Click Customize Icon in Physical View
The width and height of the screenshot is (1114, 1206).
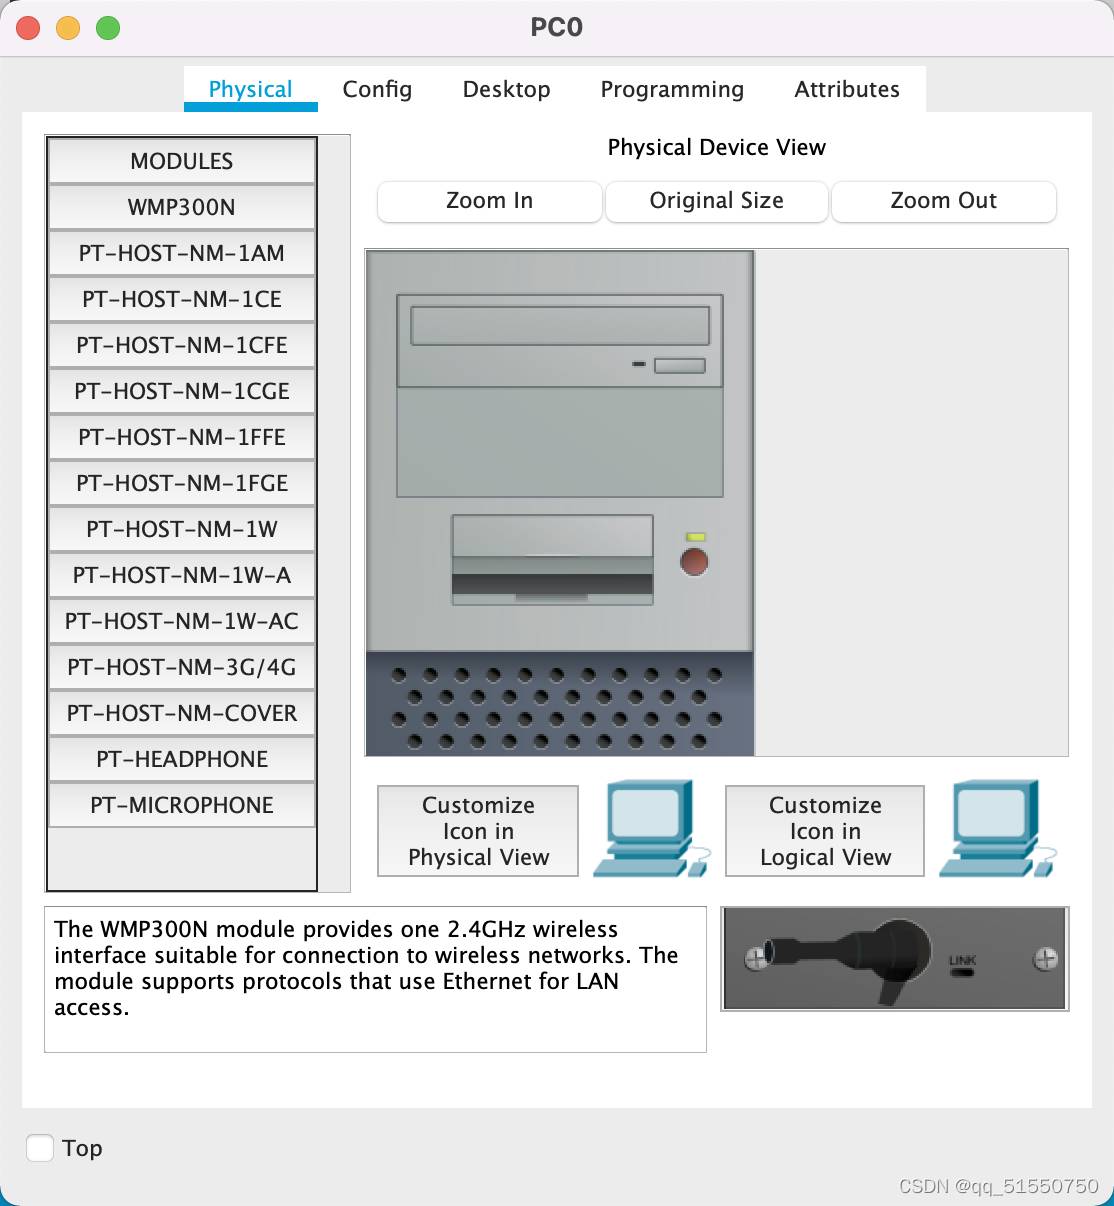(x=478, y=831)
